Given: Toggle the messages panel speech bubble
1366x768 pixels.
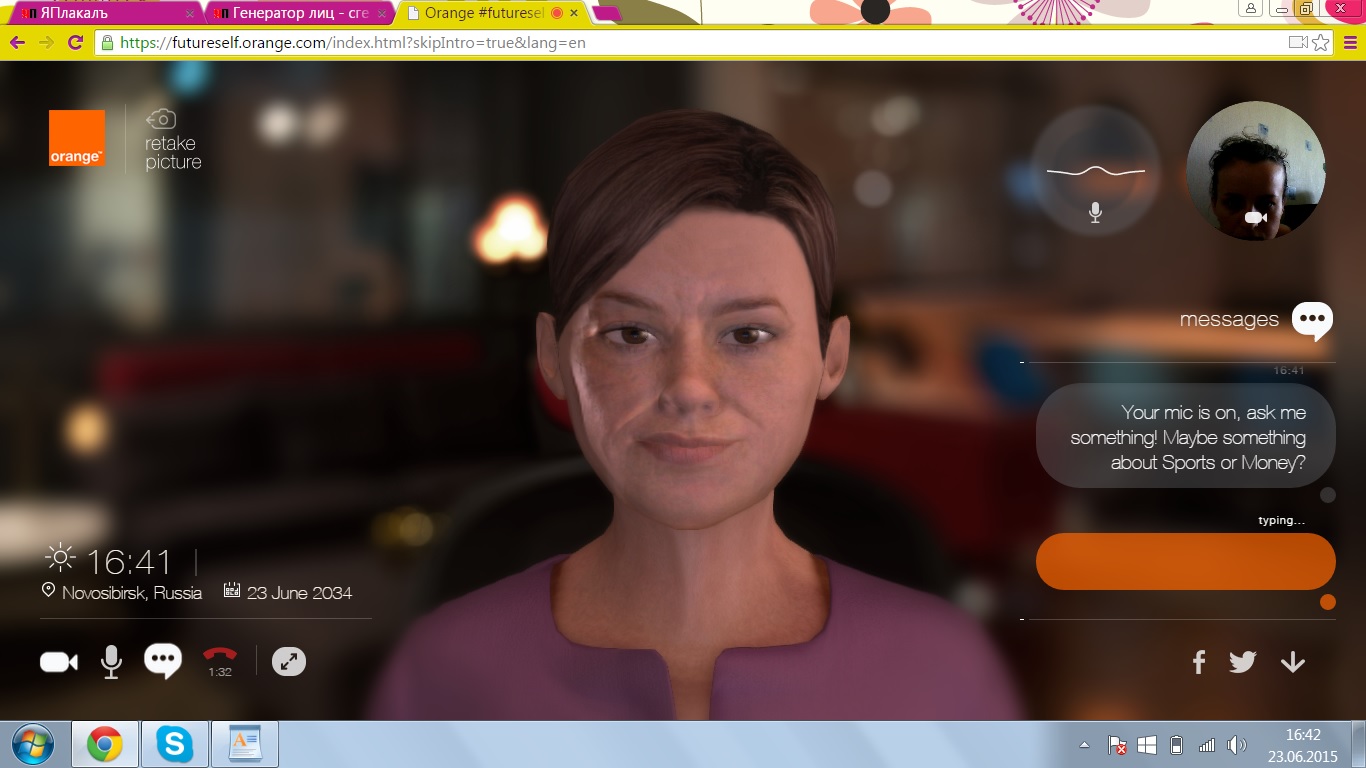Looking at the screenshot, I should click(x=1312, y=320).
